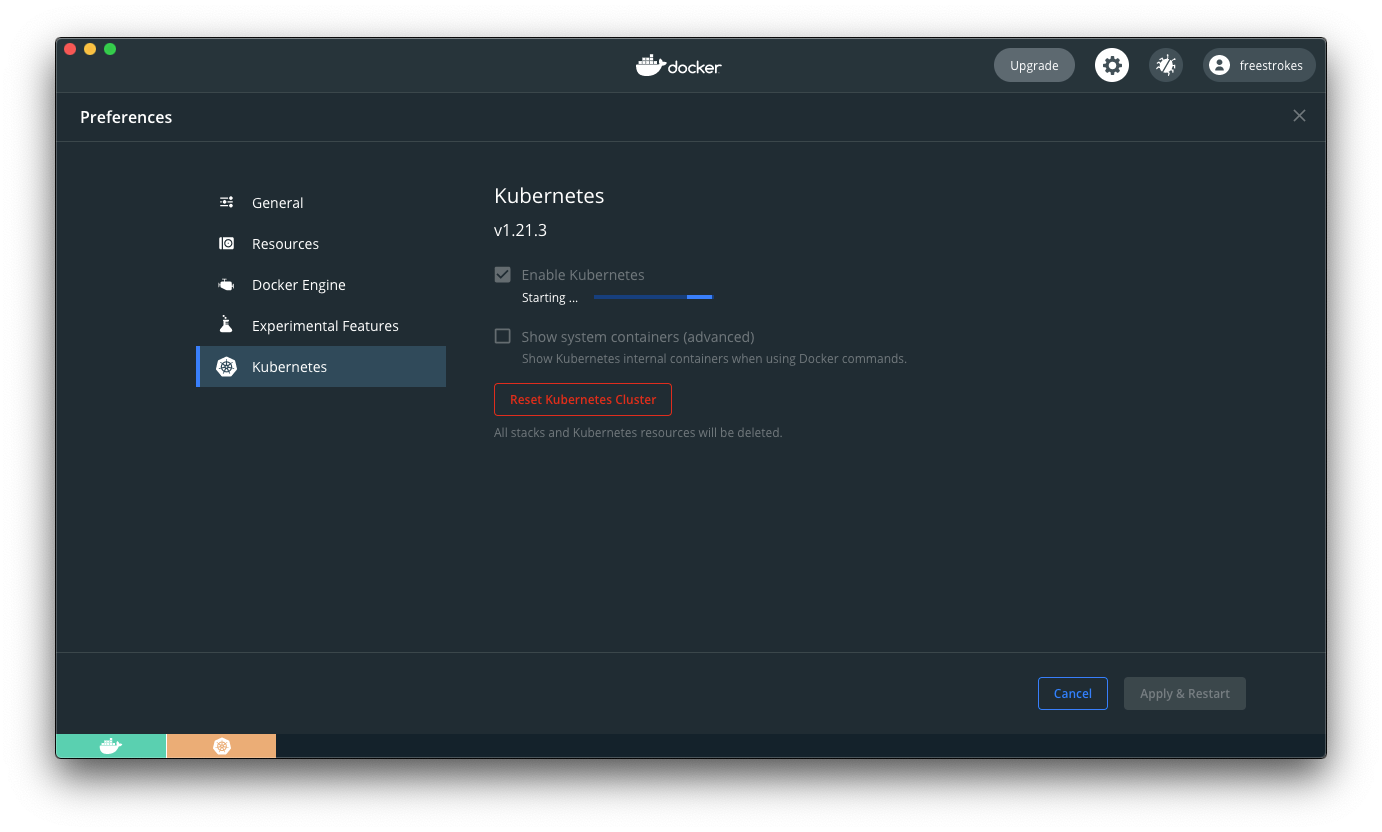Click the yellow minimize window button

coord(90,49)
